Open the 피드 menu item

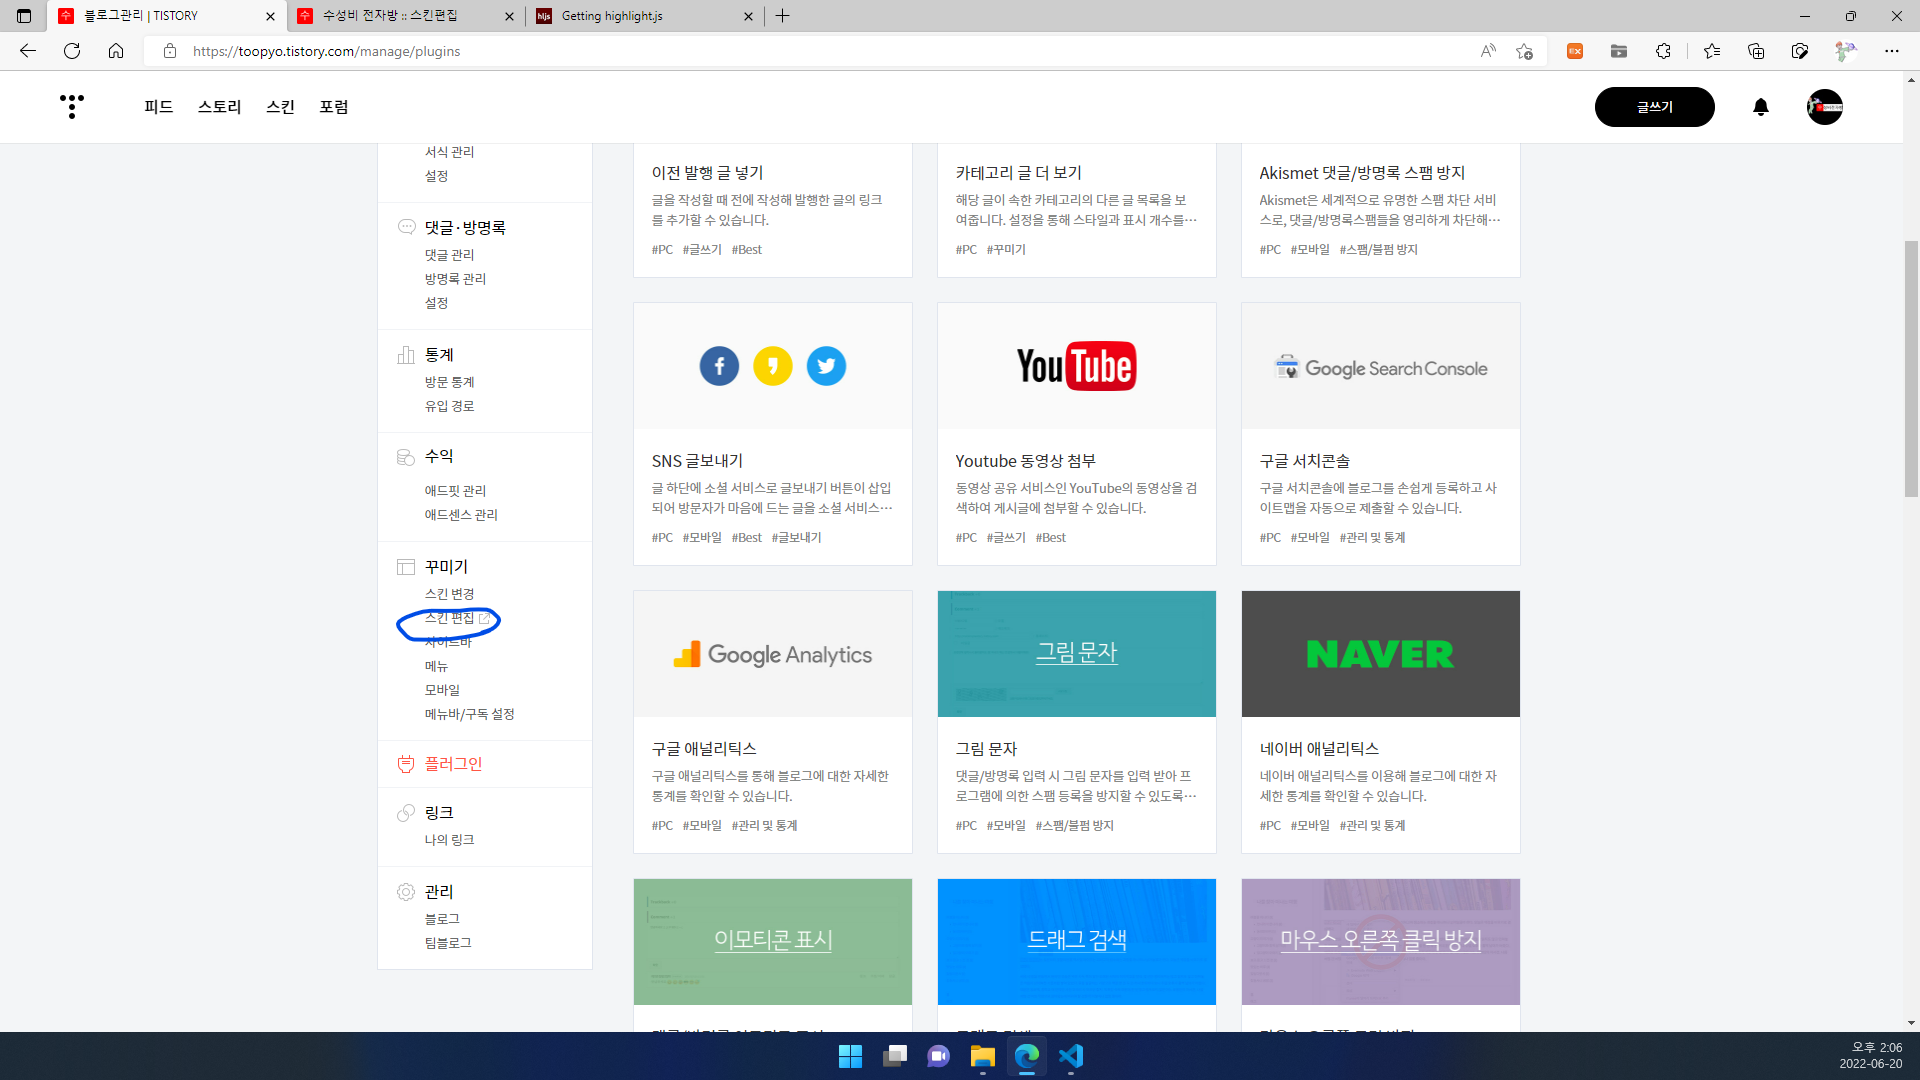[157, 107]
